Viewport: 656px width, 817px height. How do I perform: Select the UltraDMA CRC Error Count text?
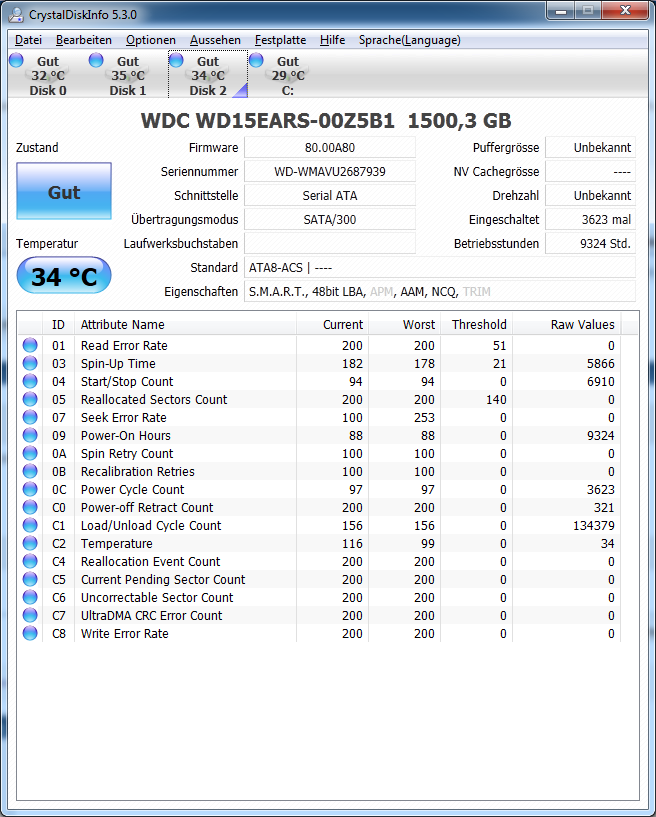click(152, 615)
